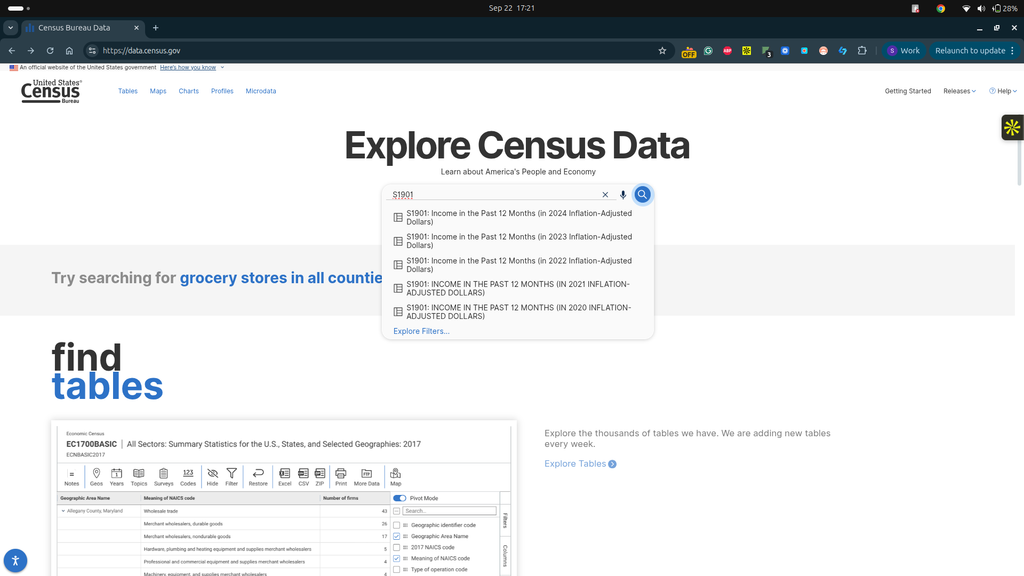Viewport: 1024px width, 576px height.
Task: Open the Tables navigation item
Action: pyautogui.click(x=127, y=91)
